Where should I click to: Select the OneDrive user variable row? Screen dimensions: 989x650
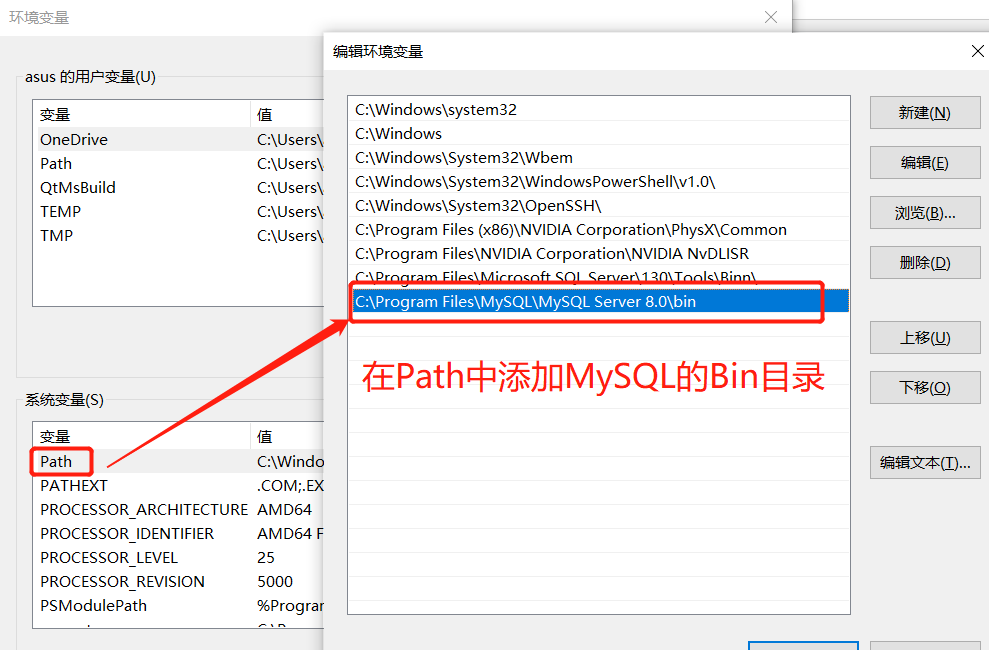click(x=181, y=139)
